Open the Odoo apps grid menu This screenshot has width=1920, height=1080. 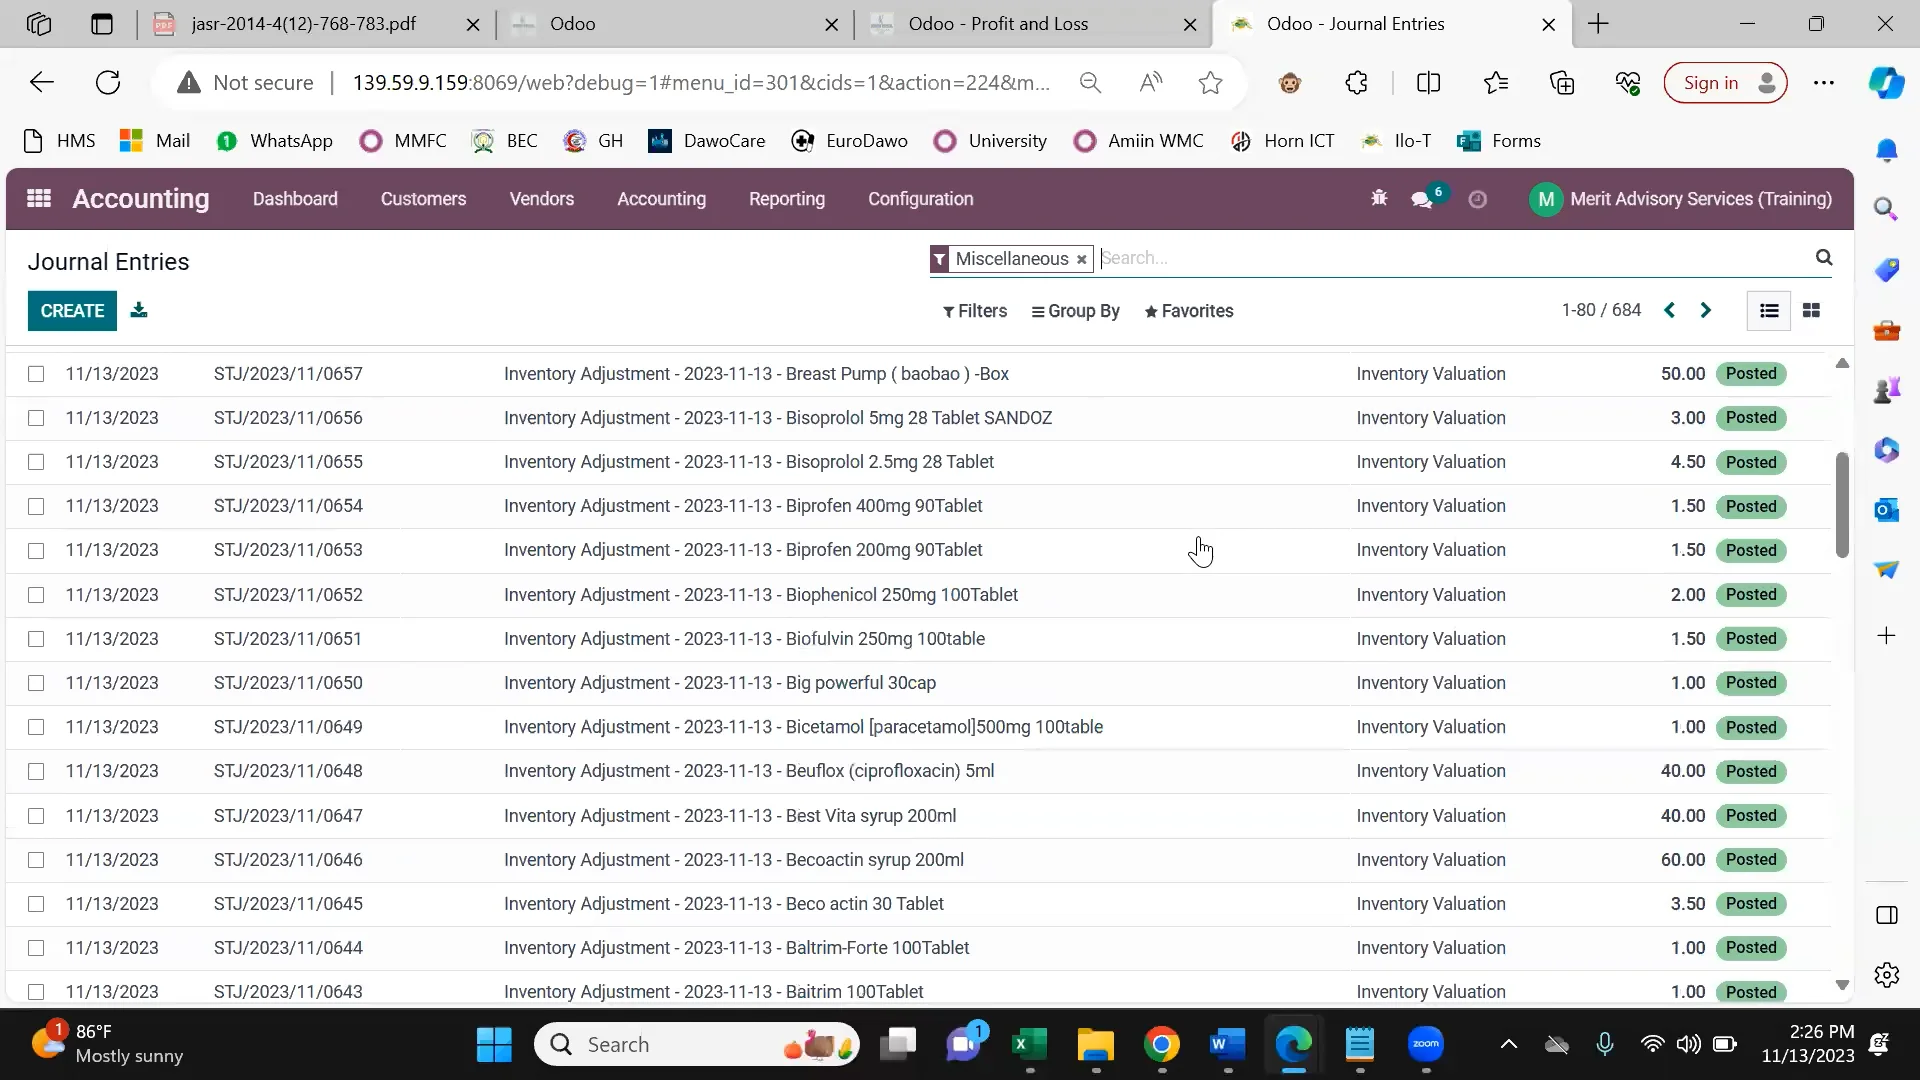[39, 199]
